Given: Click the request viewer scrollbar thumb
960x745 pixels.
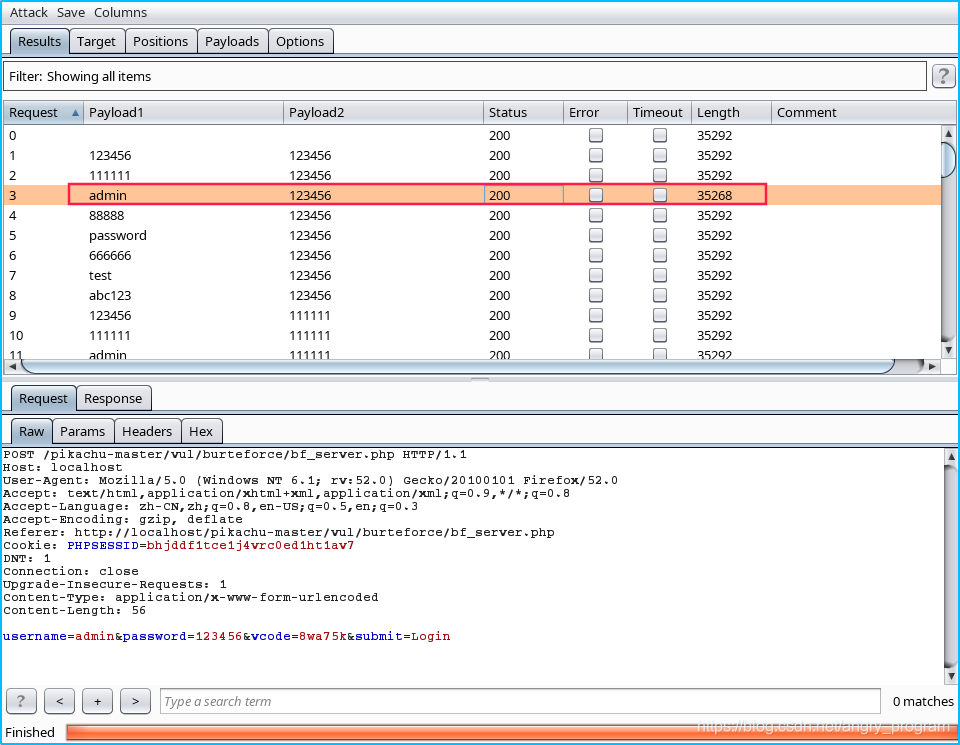Looking at the screenshot, I should 951,566.
